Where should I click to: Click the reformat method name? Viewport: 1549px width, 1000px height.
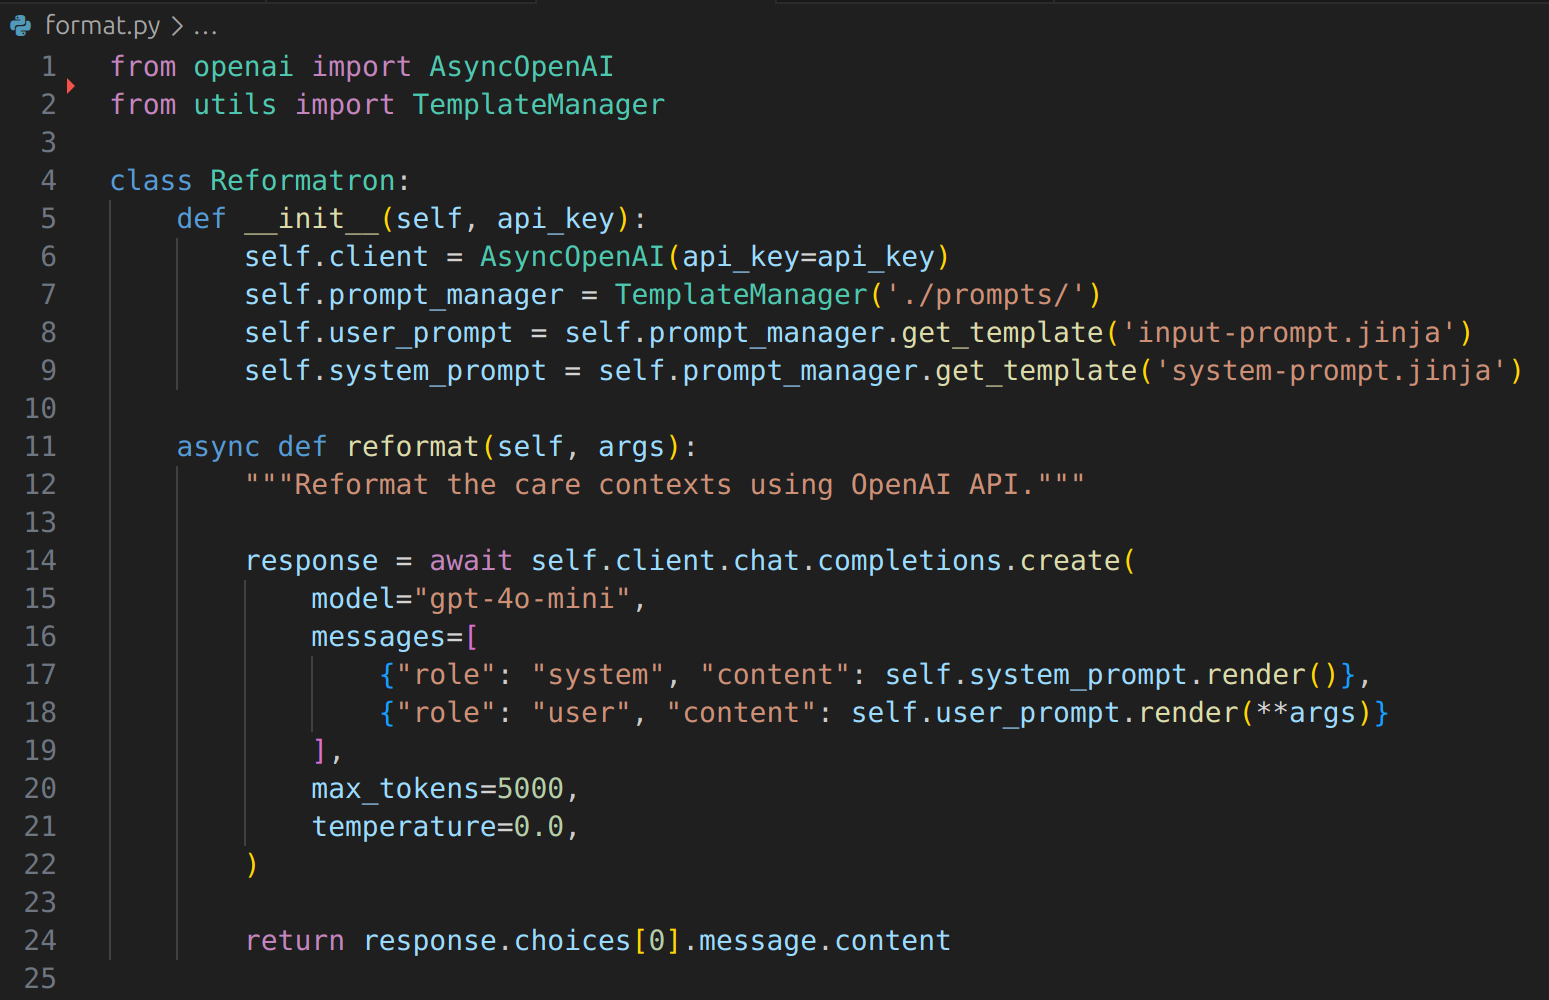[x=412, y=447]
